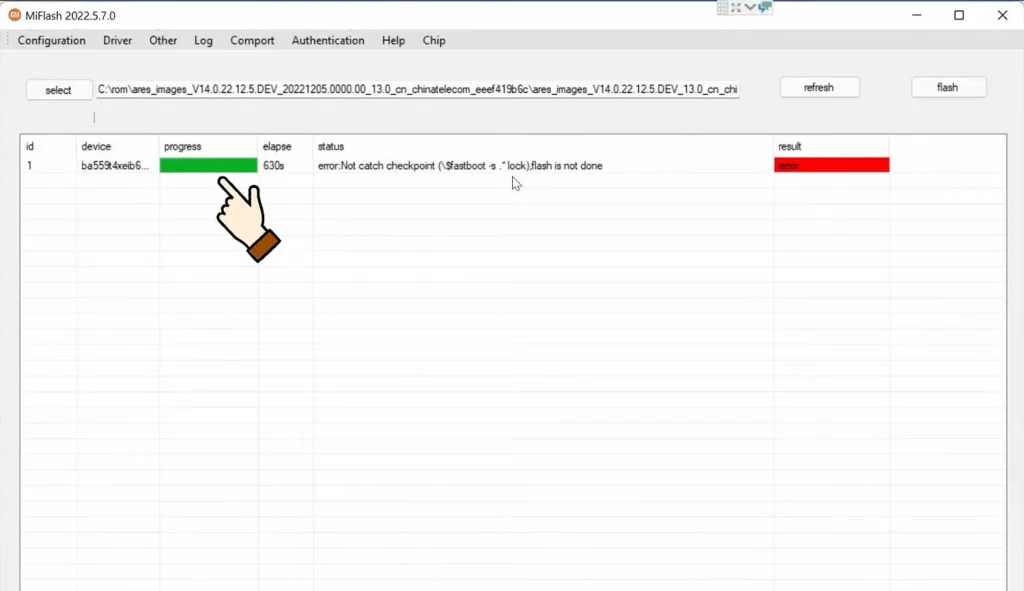The height and width of the screenshot is (591, 1024).
Task: Open the Log menu
Action: pyautogui.click(x=204, y=41)
